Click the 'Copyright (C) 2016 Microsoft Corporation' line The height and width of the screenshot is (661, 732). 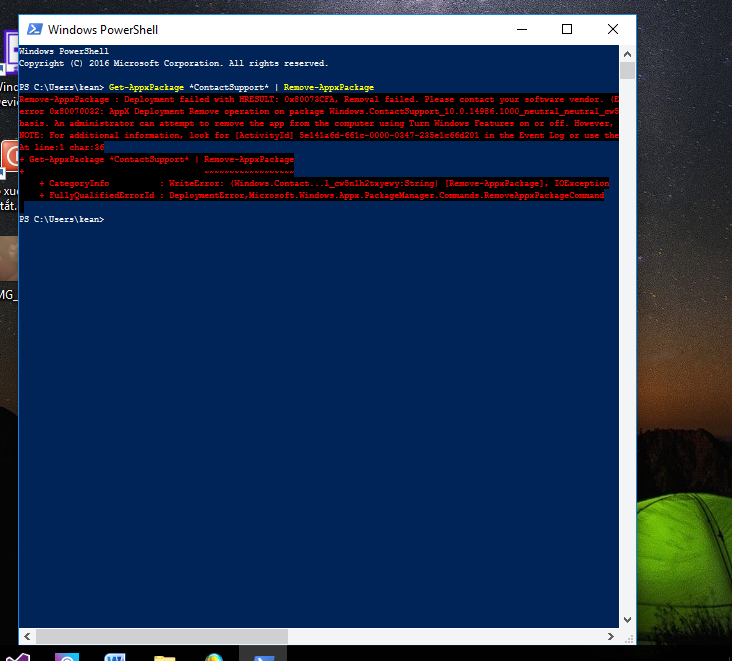pyautogui.click(x=174, y=63)
